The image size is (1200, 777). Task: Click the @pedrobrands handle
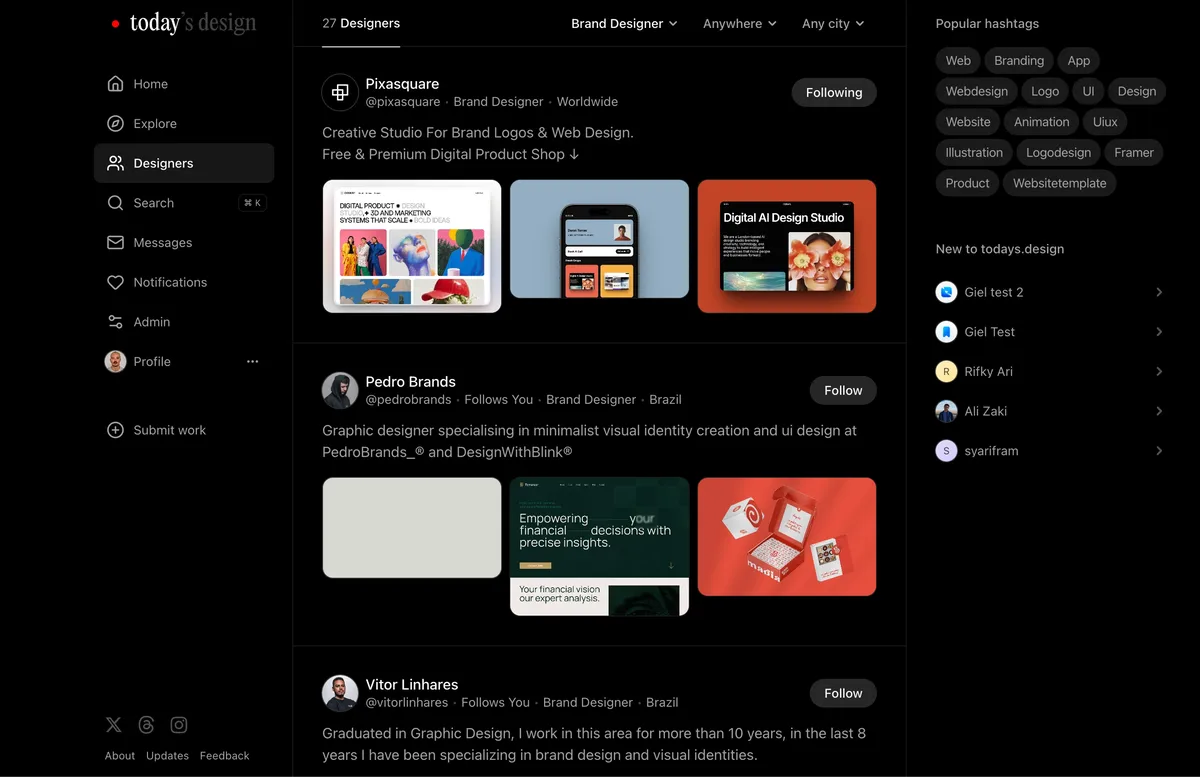point(409,400)
